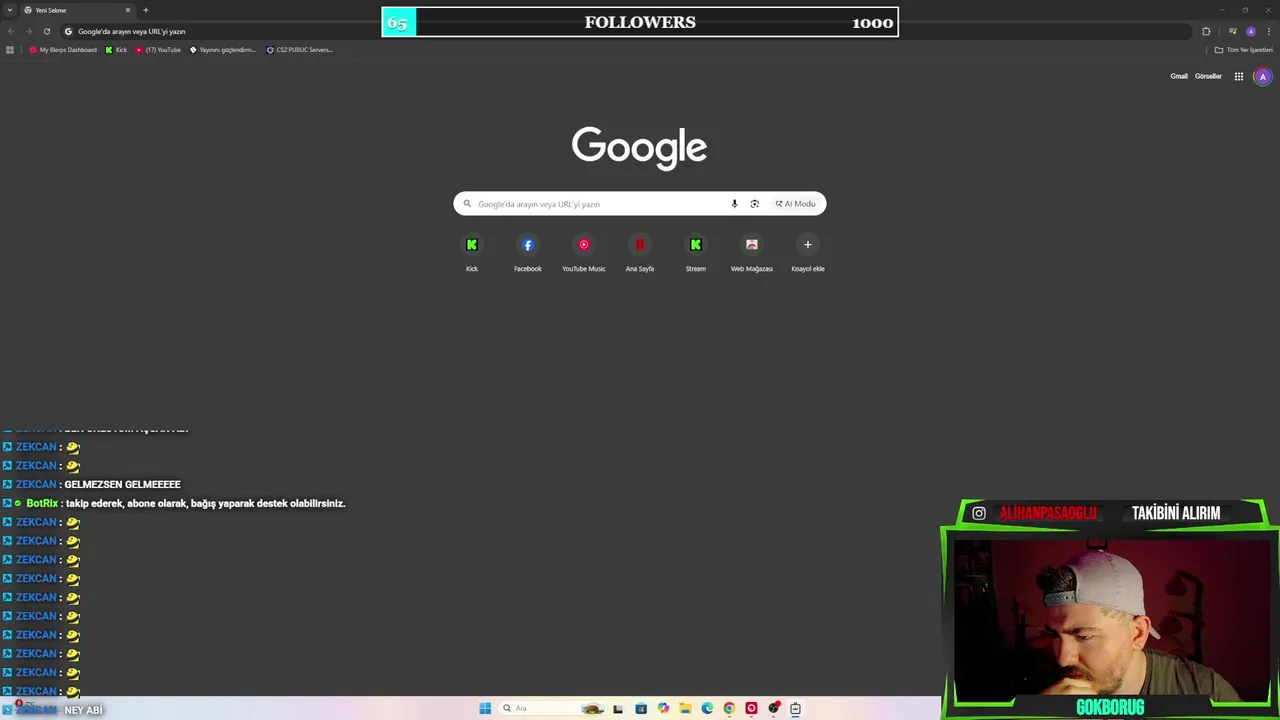Open the Ana Sayfa shortcut tile
Screen dimensions: 1280x720
[640, 253]
